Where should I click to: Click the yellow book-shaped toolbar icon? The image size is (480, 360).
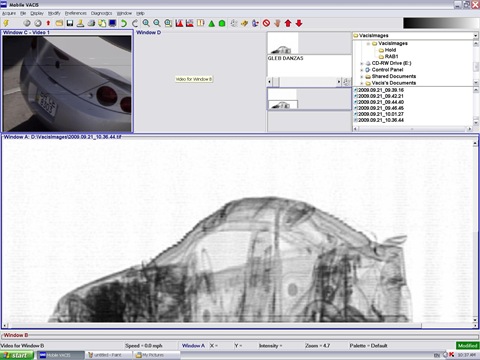201,23
